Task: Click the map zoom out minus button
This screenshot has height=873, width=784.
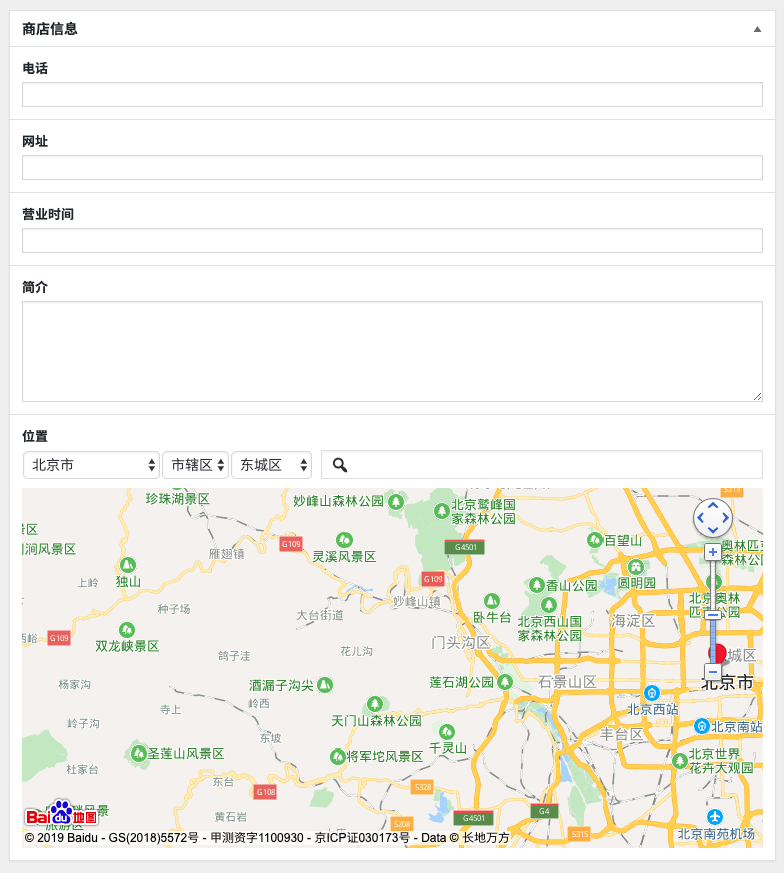Action: tap(713, 672)
